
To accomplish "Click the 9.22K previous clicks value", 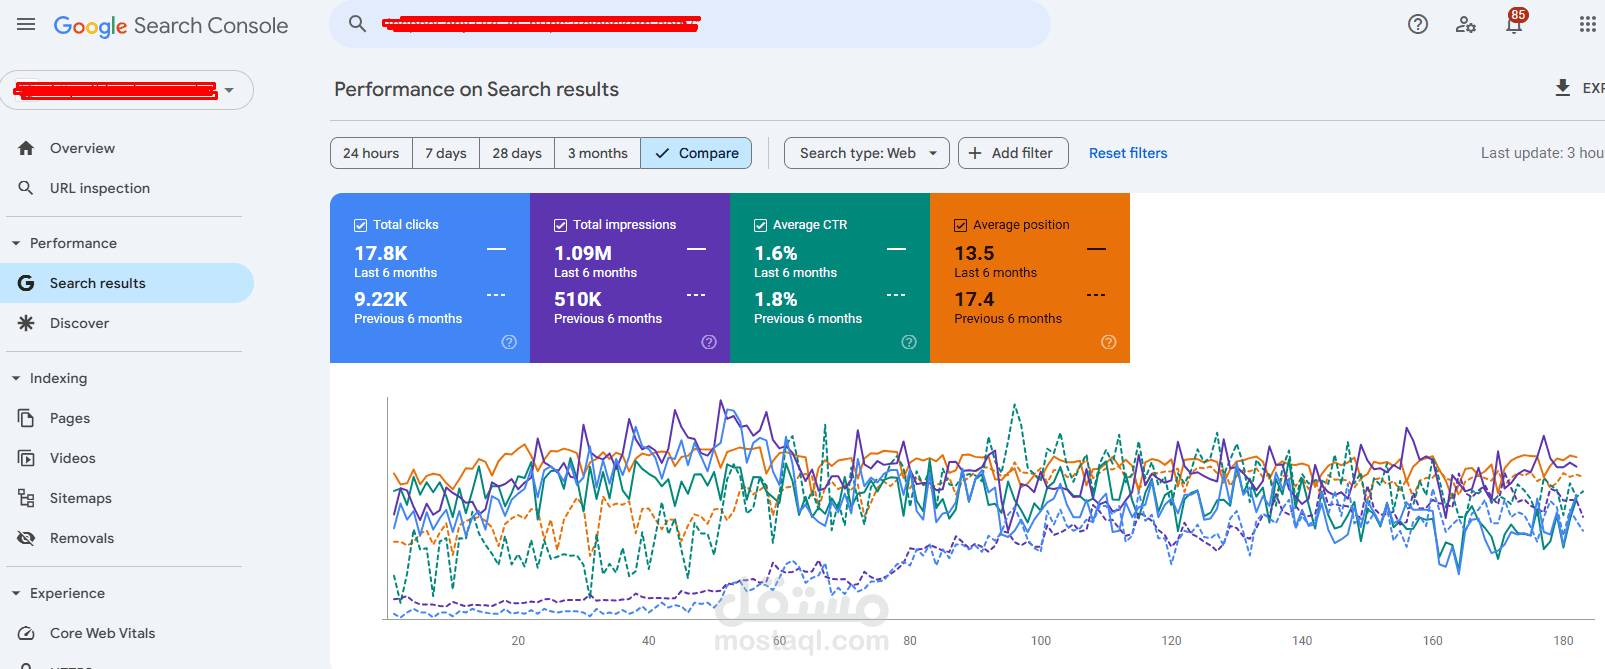I will click(381, 299).
